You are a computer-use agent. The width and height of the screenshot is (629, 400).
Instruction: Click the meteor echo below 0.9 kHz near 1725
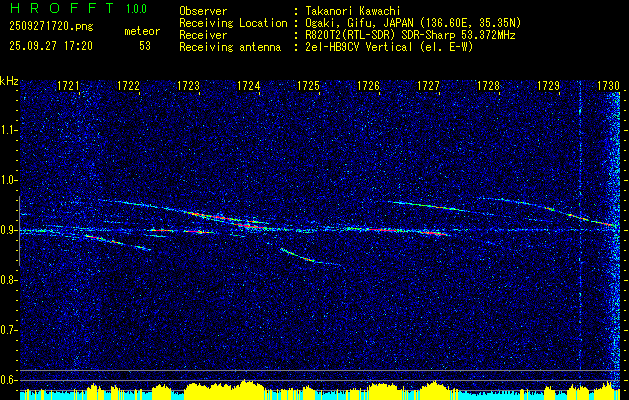tap(310, 257)
